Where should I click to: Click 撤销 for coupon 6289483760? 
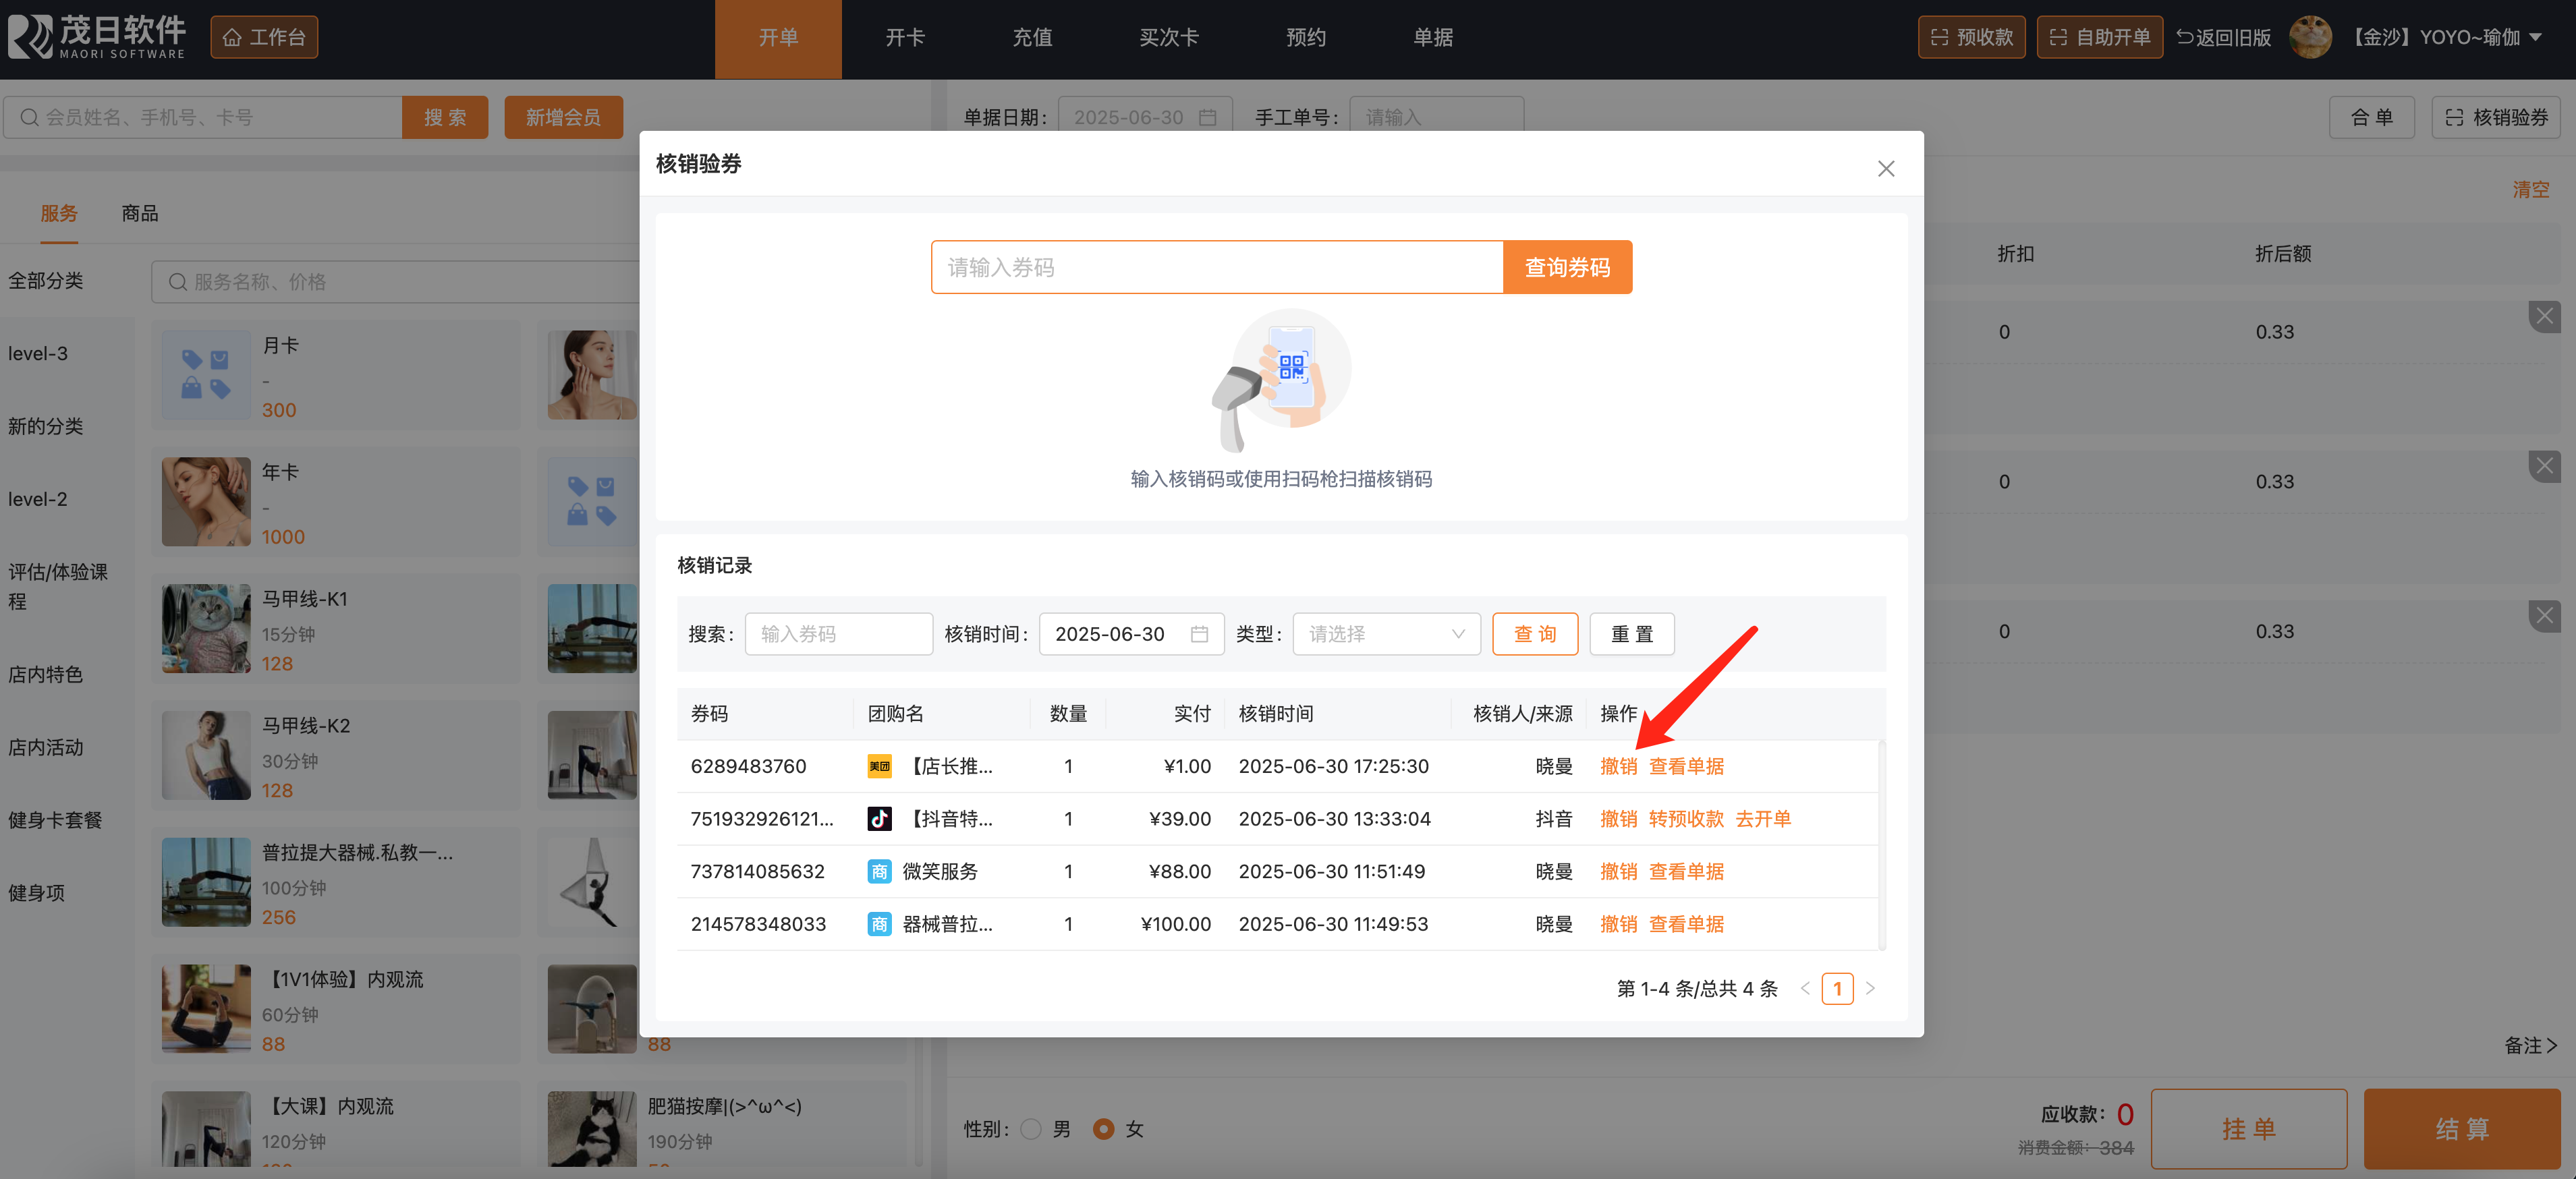[1618, 766]
